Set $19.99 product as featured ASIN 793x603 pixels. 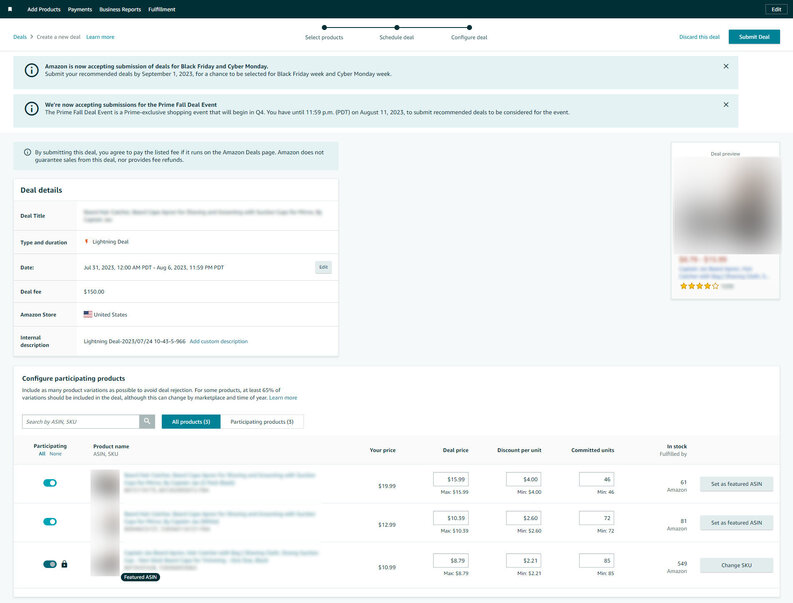(x=736, y=484)
